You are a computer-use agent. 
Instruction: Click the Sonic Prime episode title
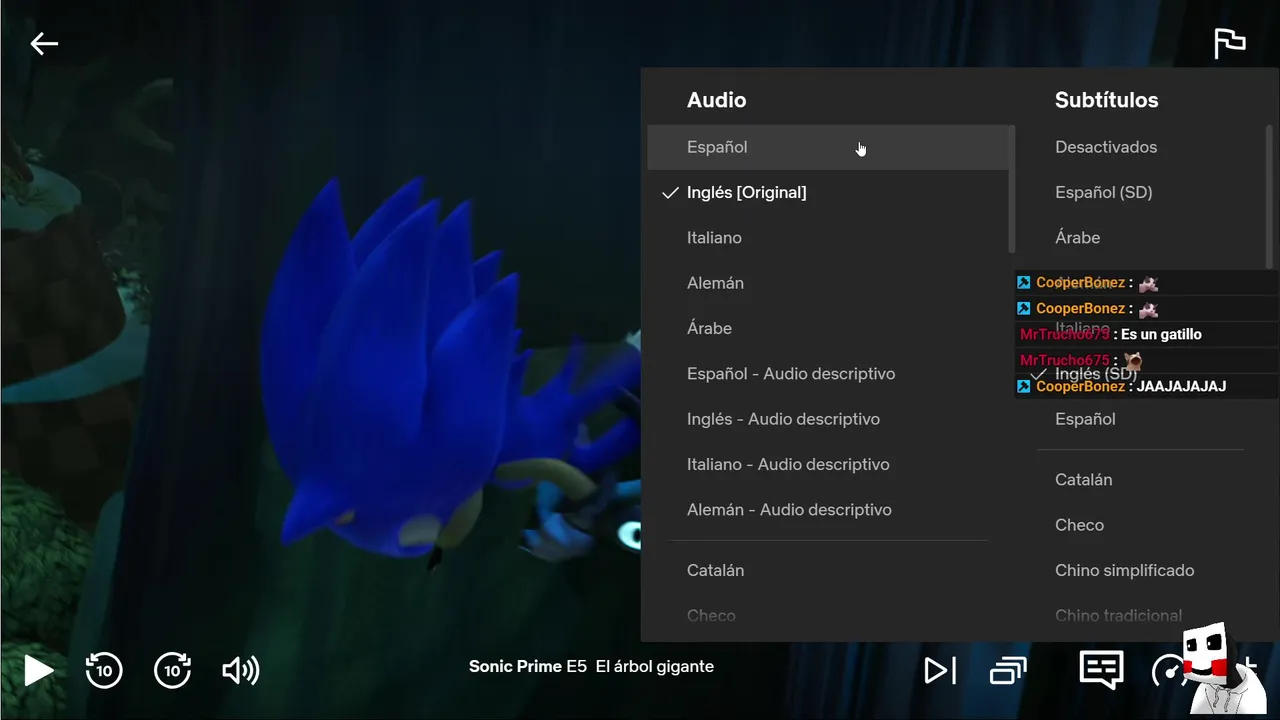point(591,667)
